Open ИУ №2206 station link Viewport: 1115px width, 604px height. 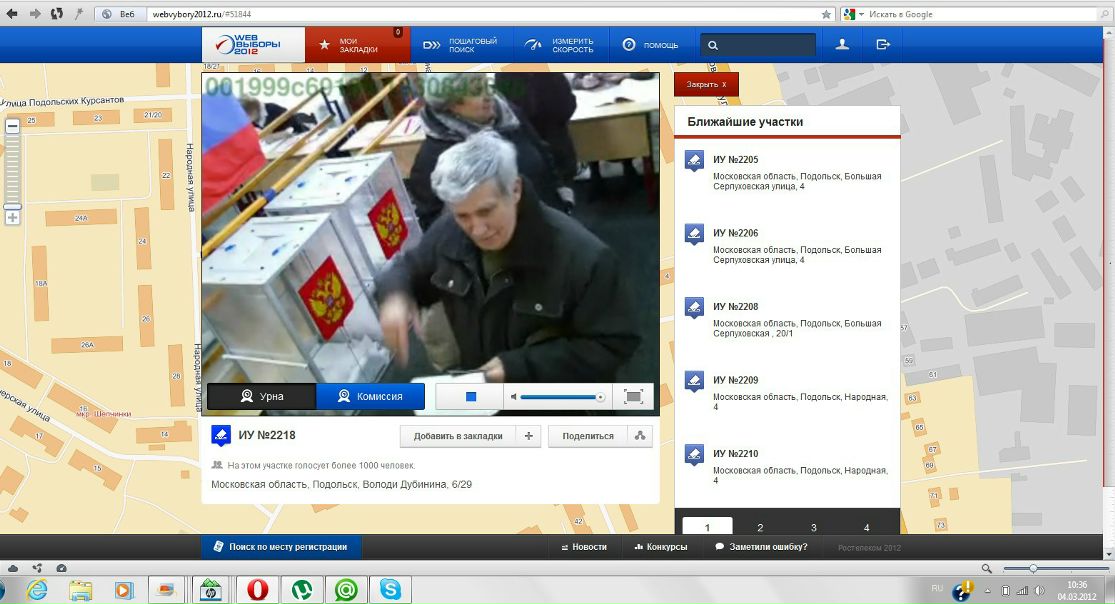coord(735,233)
